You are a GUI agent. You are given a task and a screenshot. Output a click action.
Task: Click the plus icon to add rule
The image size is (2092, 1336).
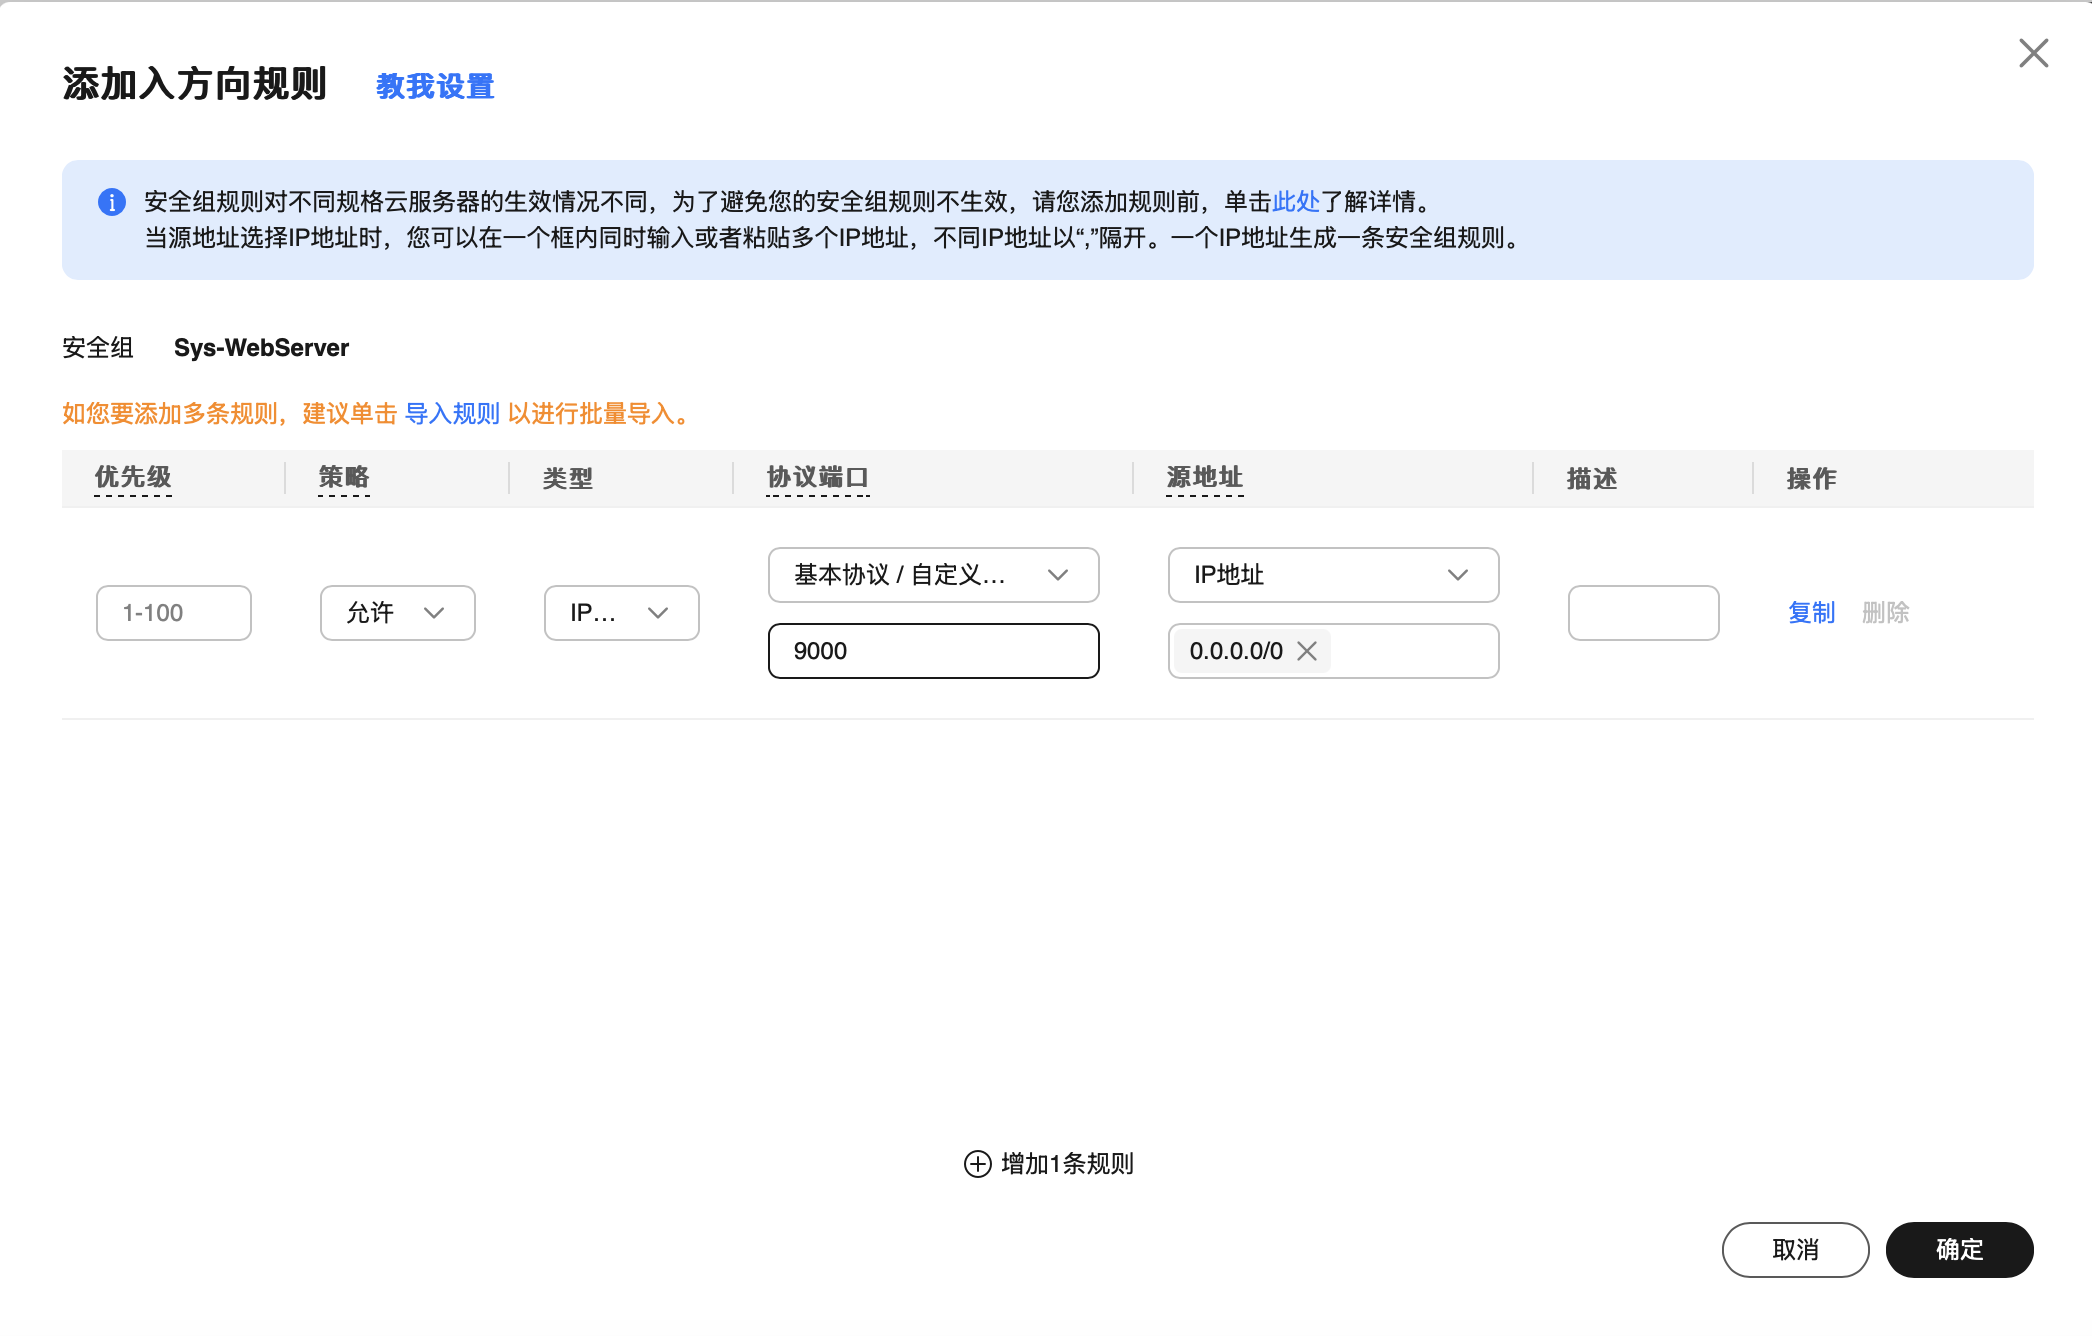[x=978, y=1164]
